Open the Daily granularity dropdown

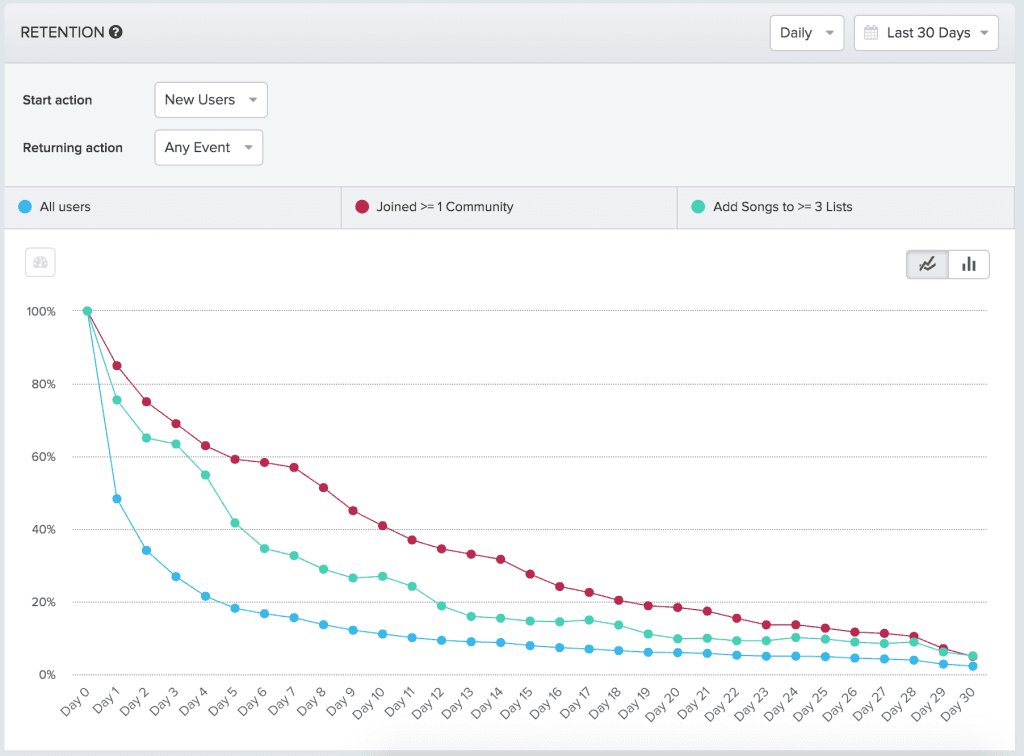806,32
